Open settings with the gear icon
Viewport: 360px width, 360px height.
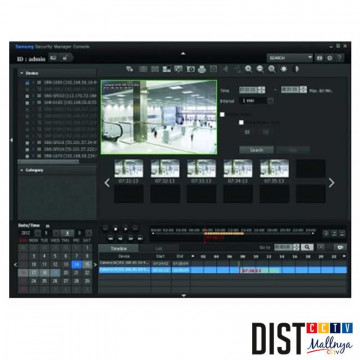[330, 58]
